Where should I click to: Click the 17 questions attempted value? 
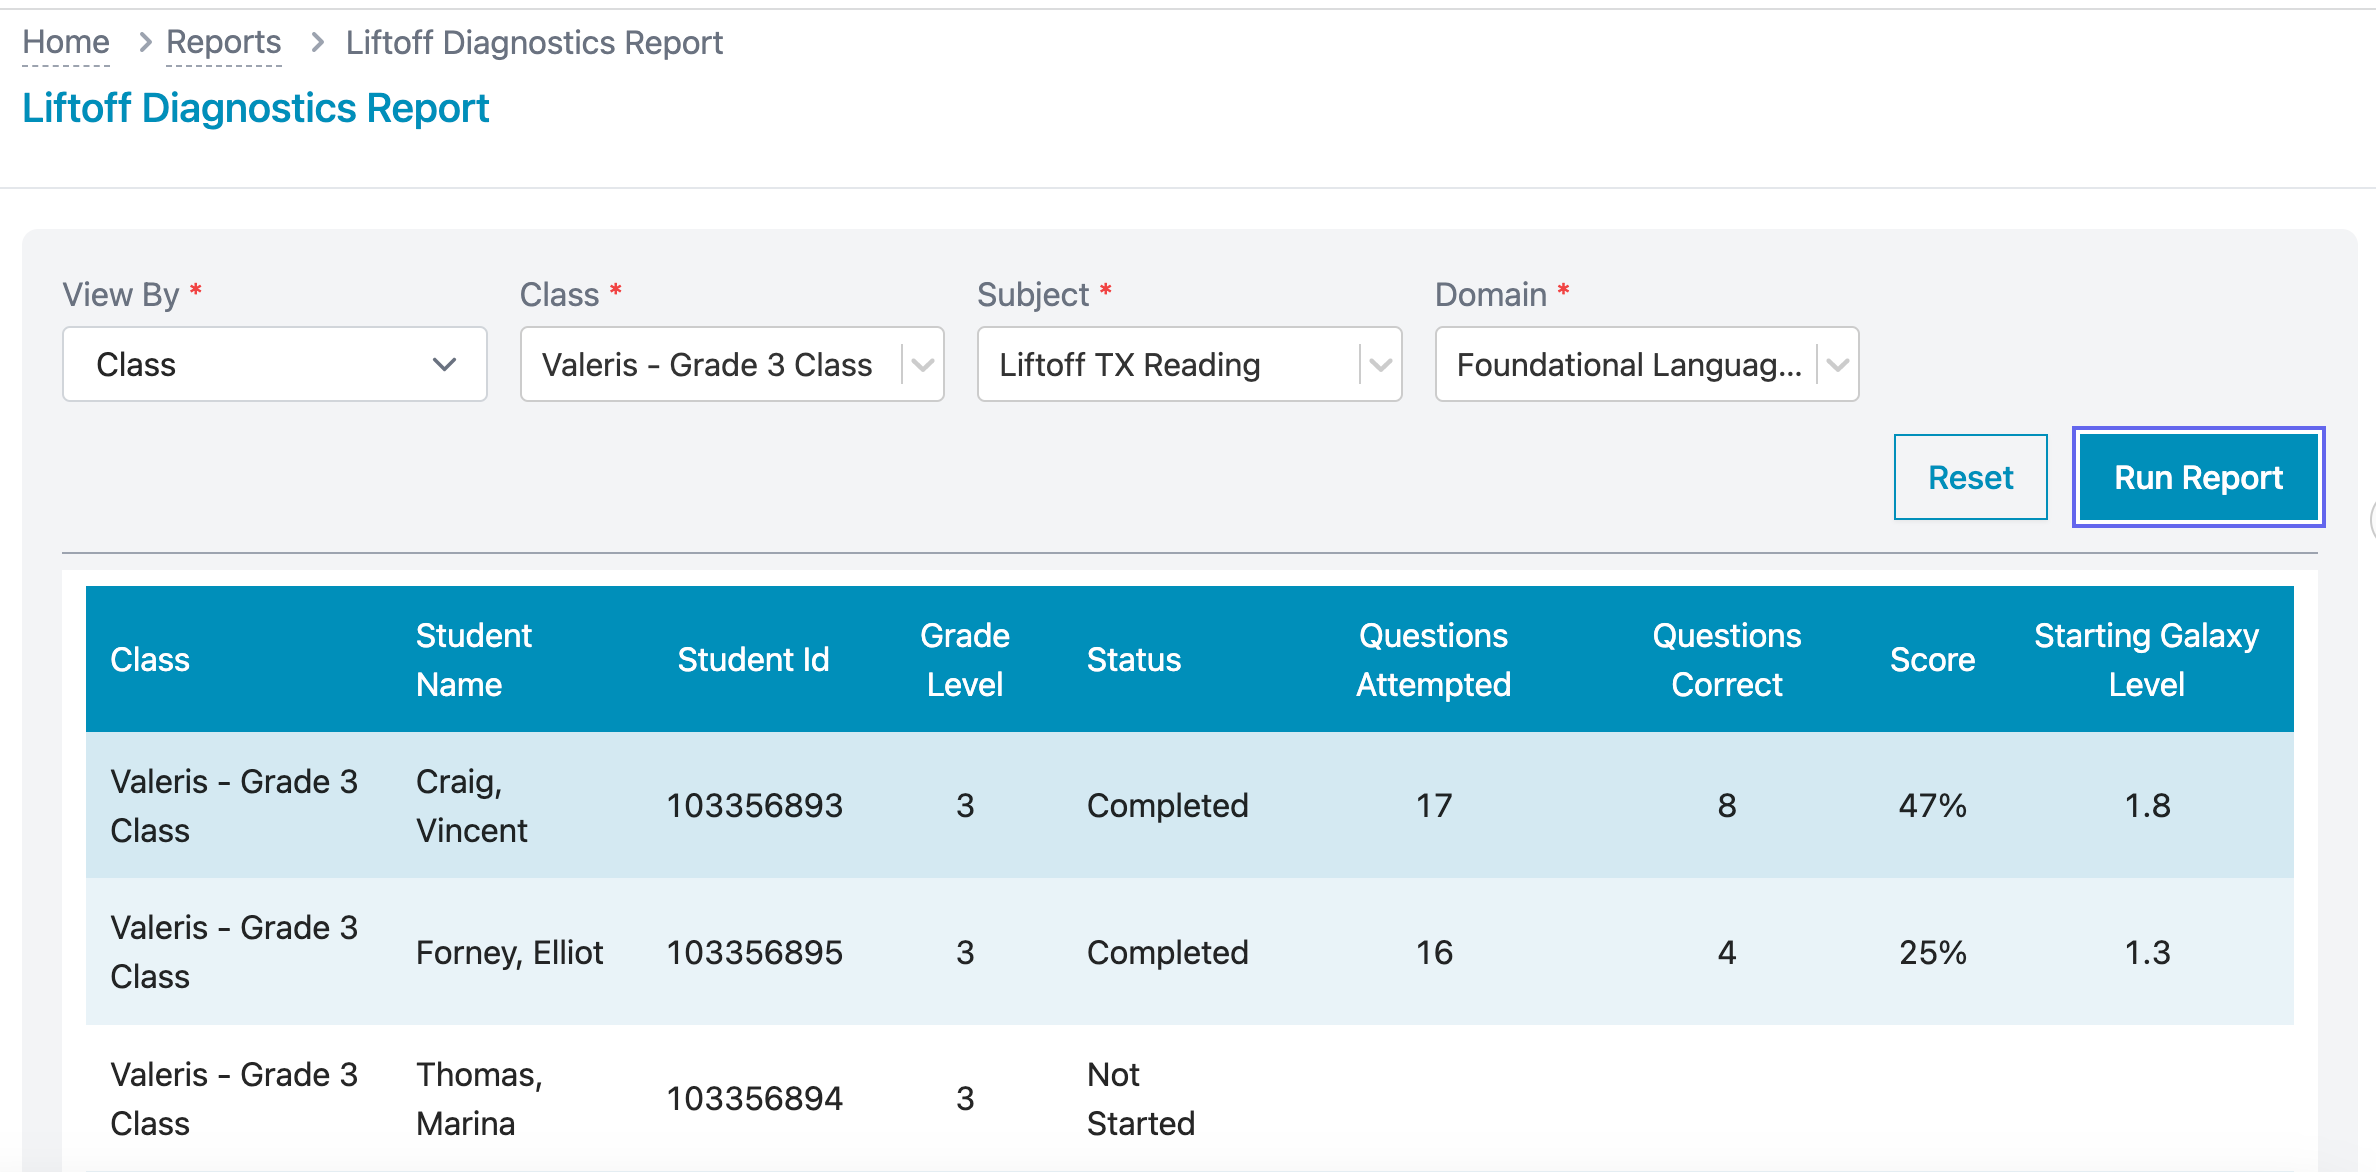click(x=1434, y=806)
